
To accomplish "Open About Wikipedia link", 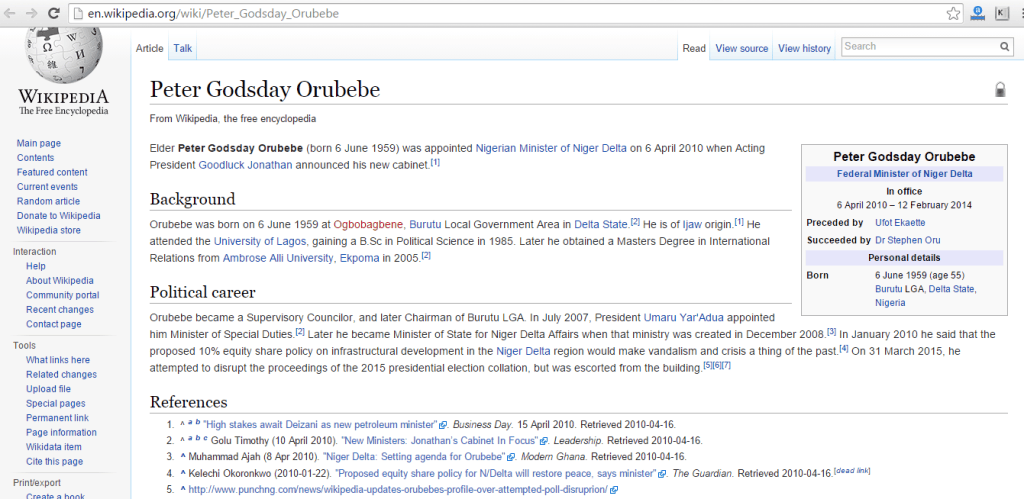I will (60, 280).
